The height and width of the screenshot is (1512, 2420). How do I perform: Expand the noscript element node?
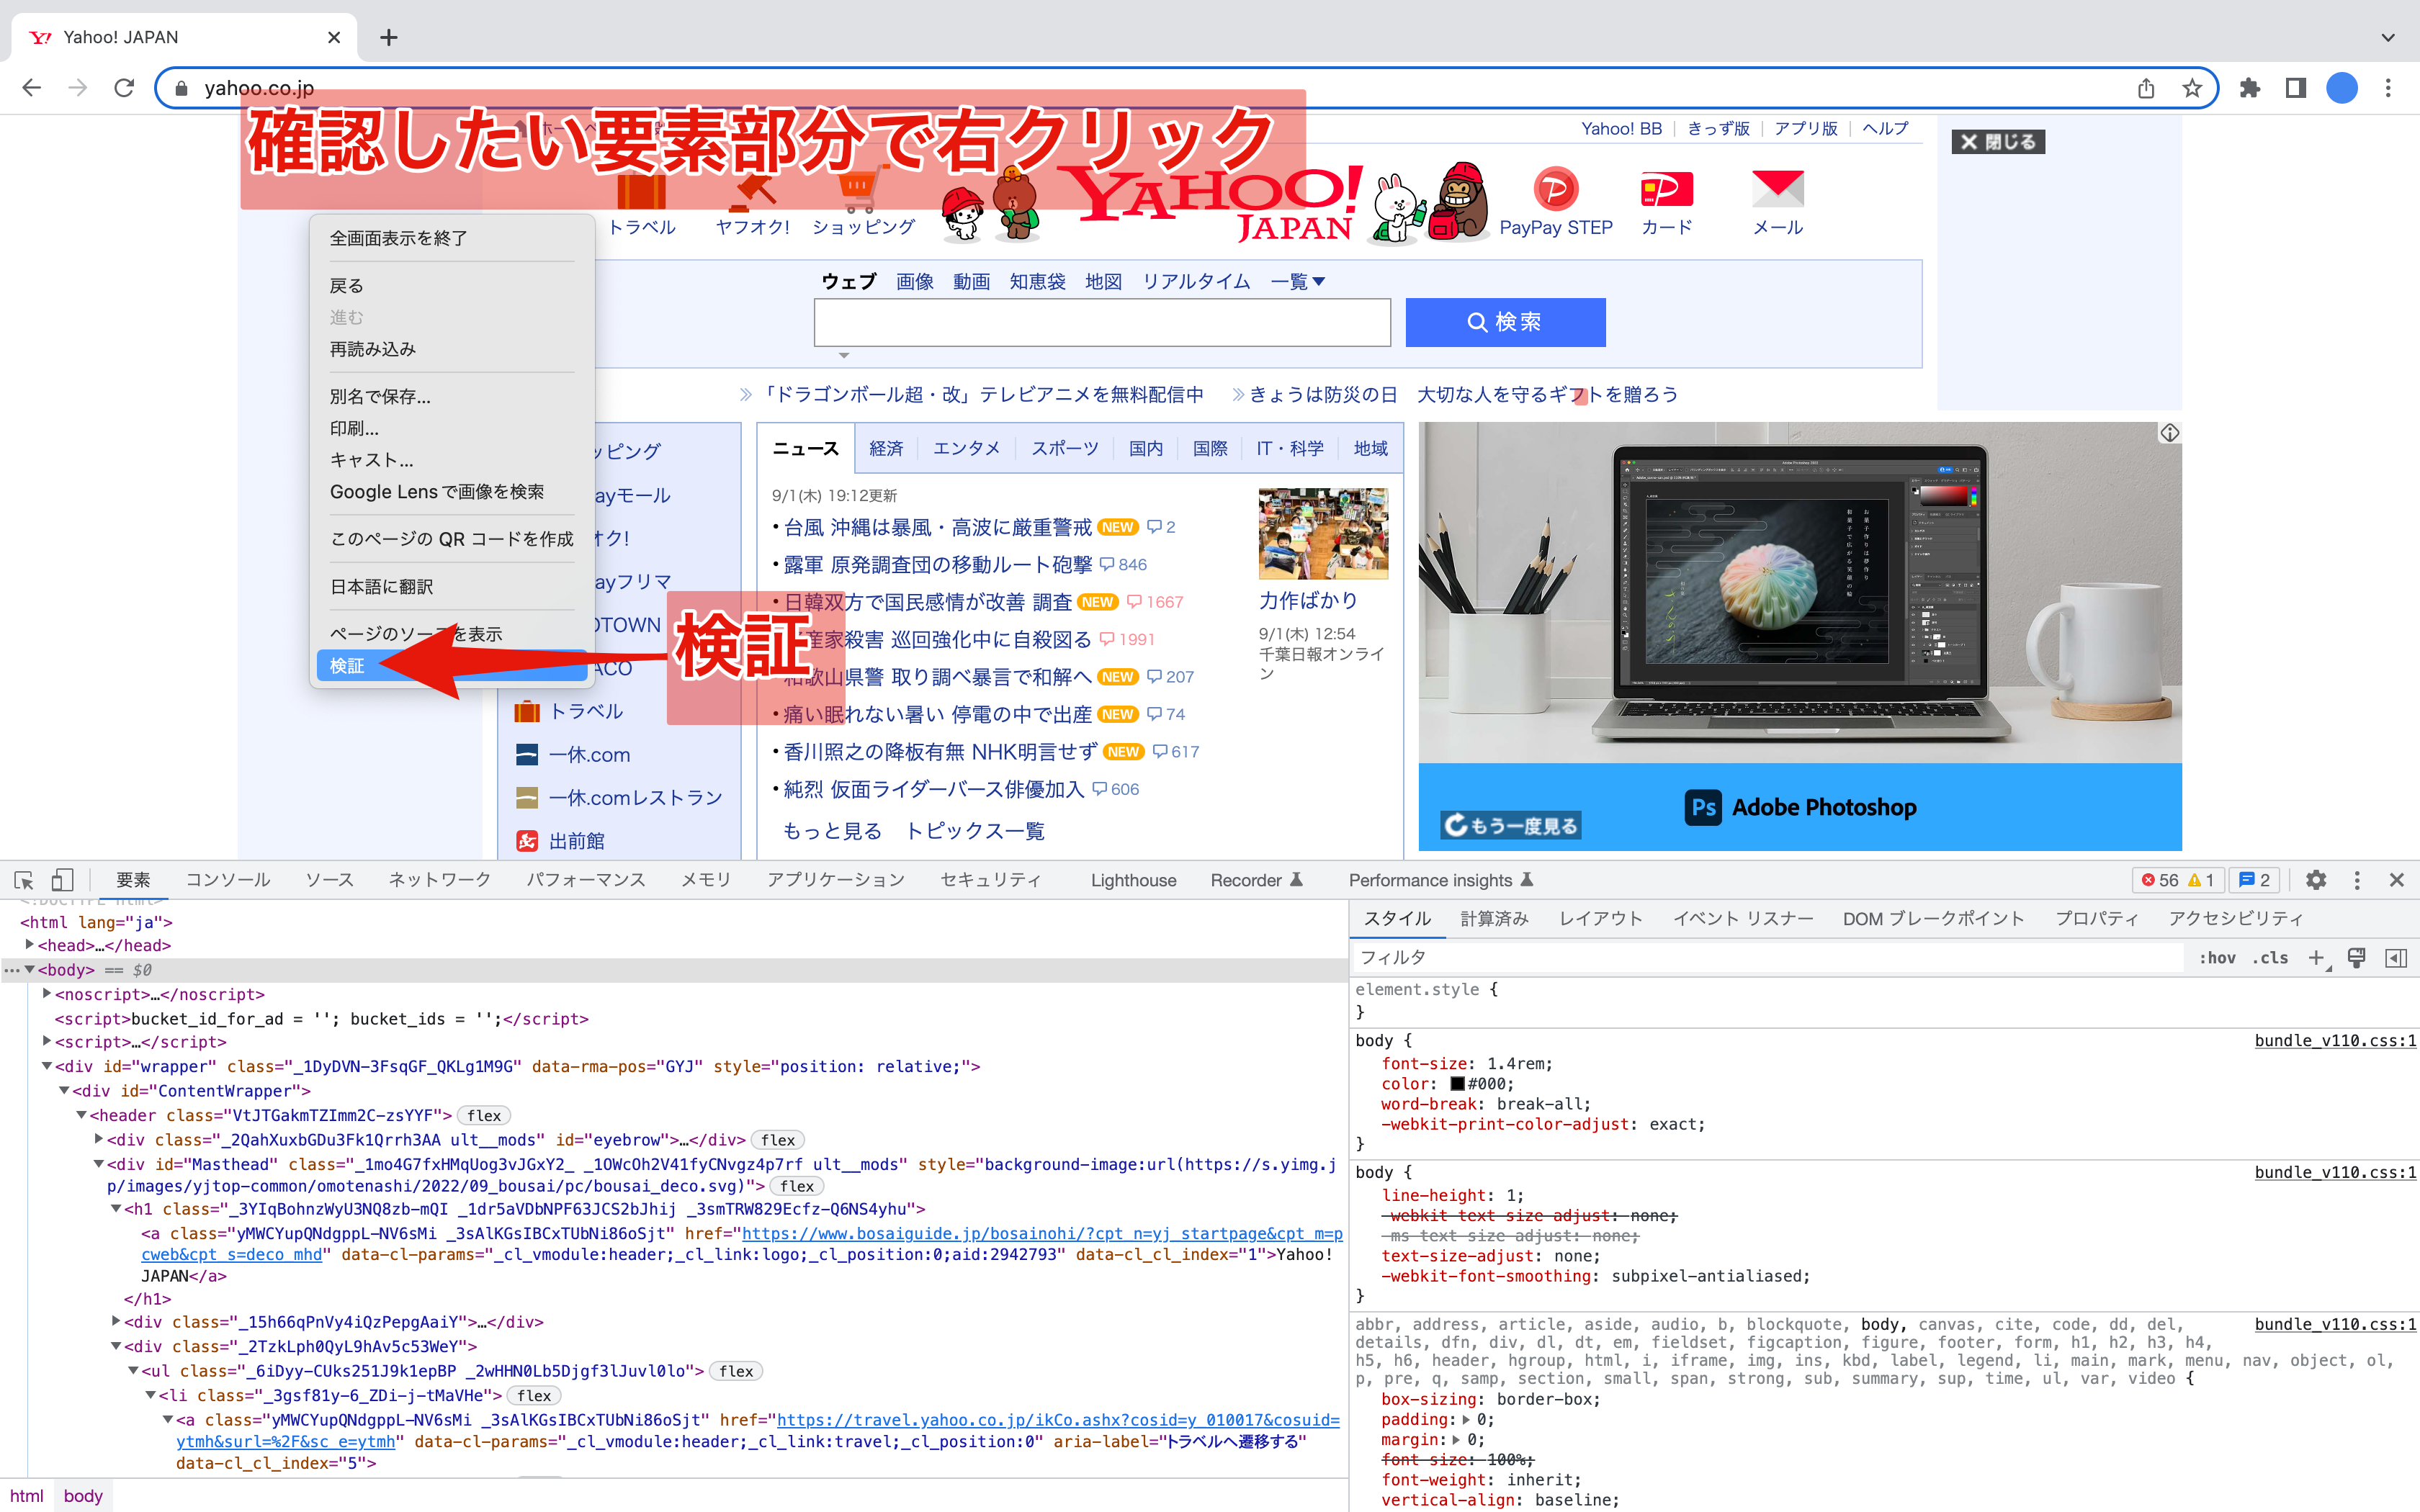coord(47,994)
